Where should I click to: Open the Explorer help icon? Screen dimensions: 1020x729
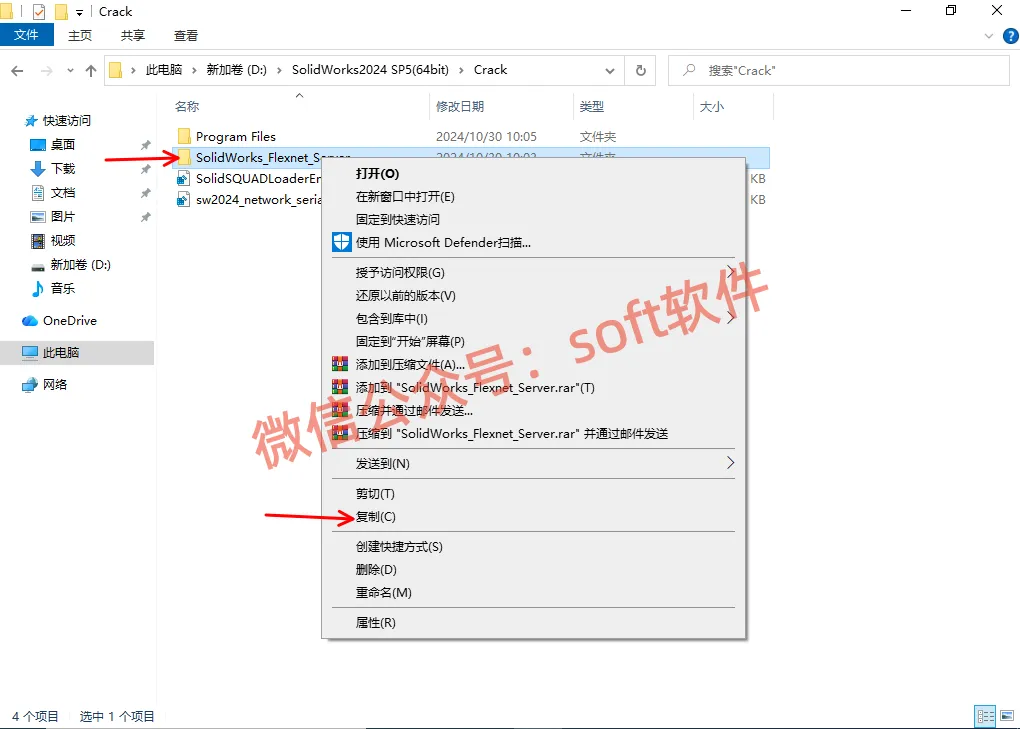click(1012, 36)
